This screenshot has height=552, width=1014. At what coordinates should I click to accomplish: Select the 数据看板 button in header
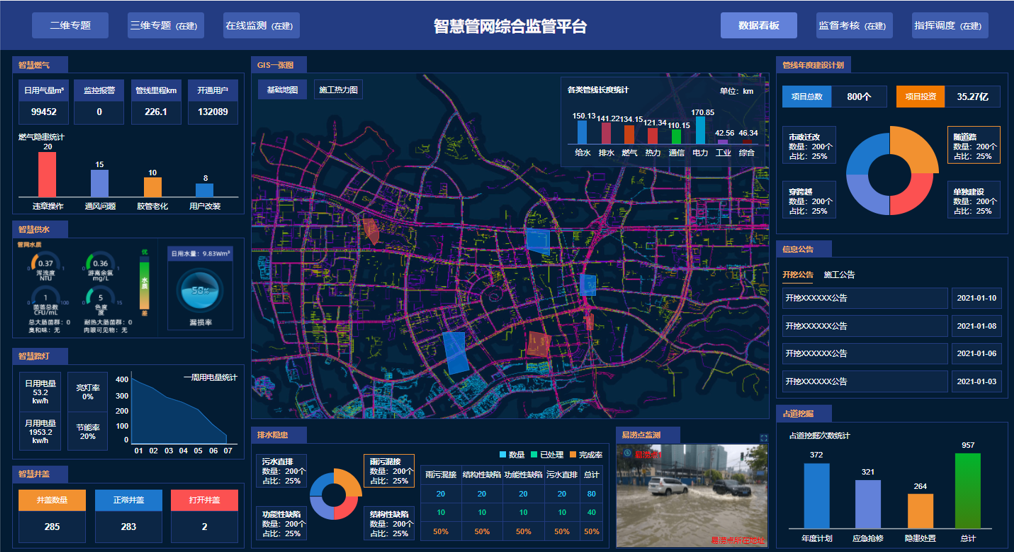click(x=758, y=26)
